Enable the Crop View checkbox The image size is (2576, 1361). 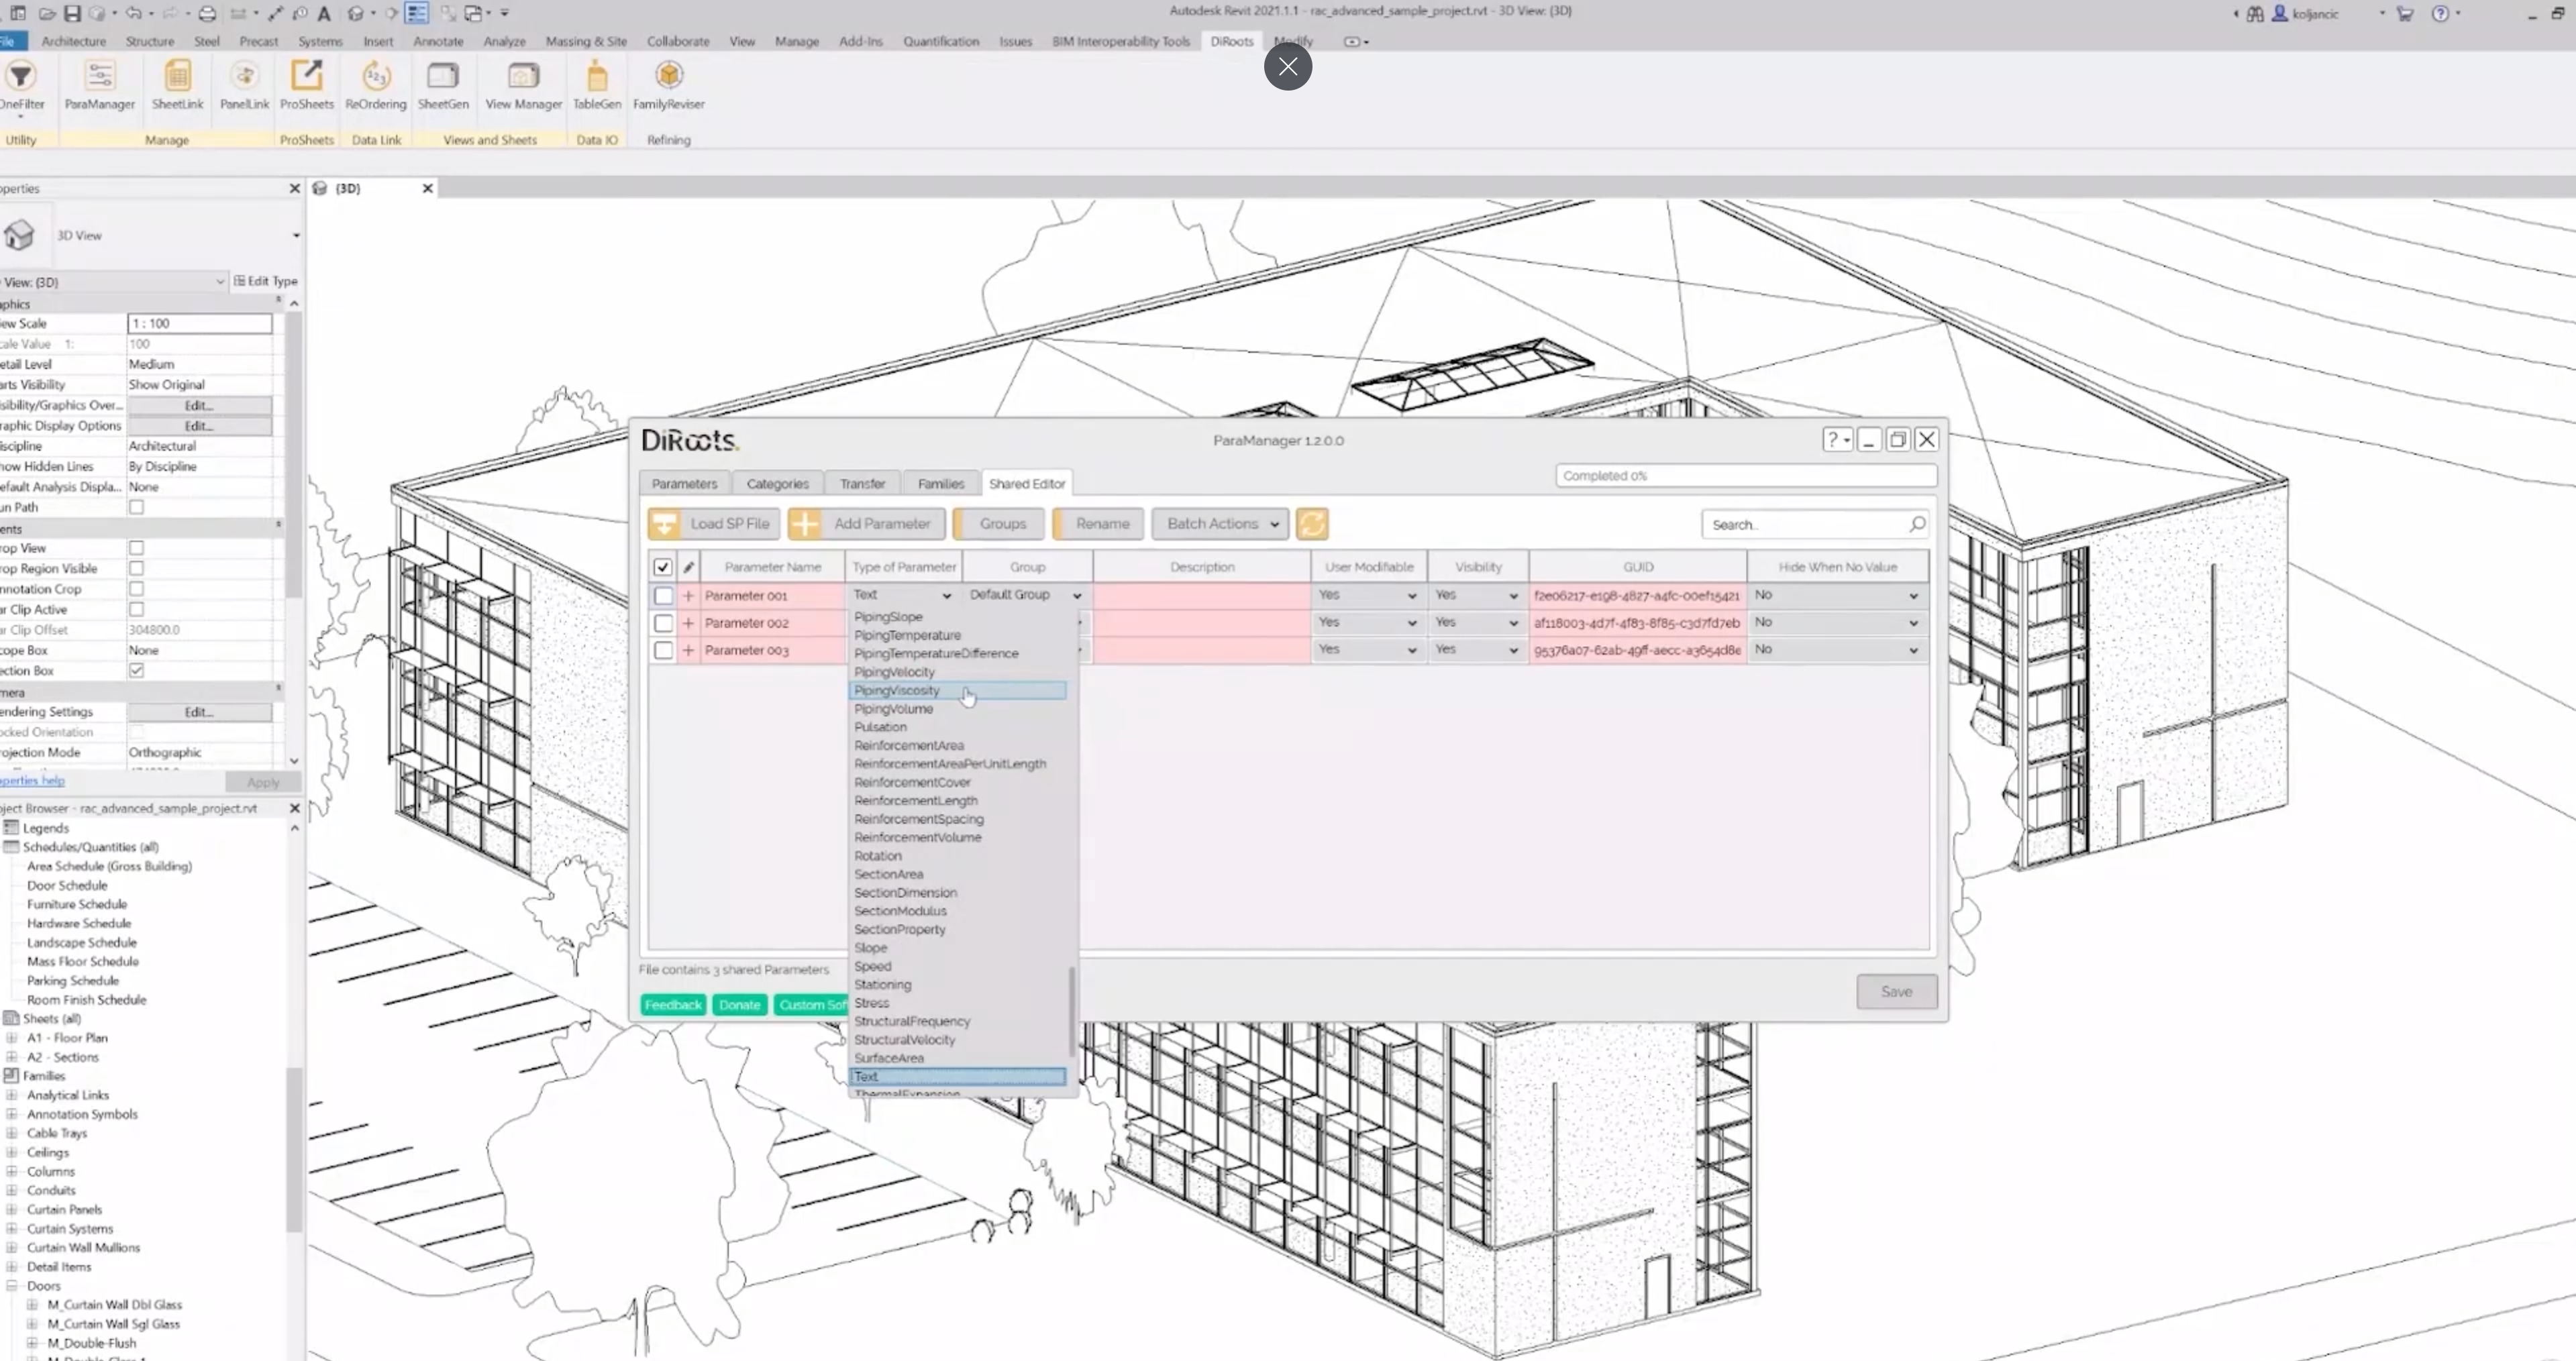[x=136, y=548]
